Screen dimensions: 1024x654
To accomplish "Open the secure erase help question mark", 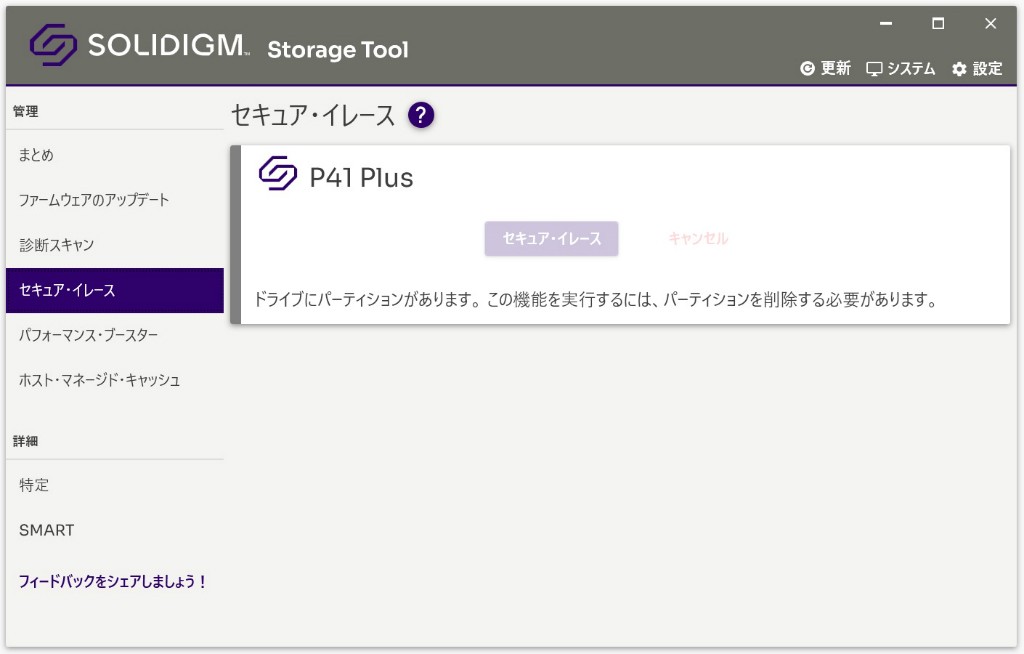I will [421, 116].
